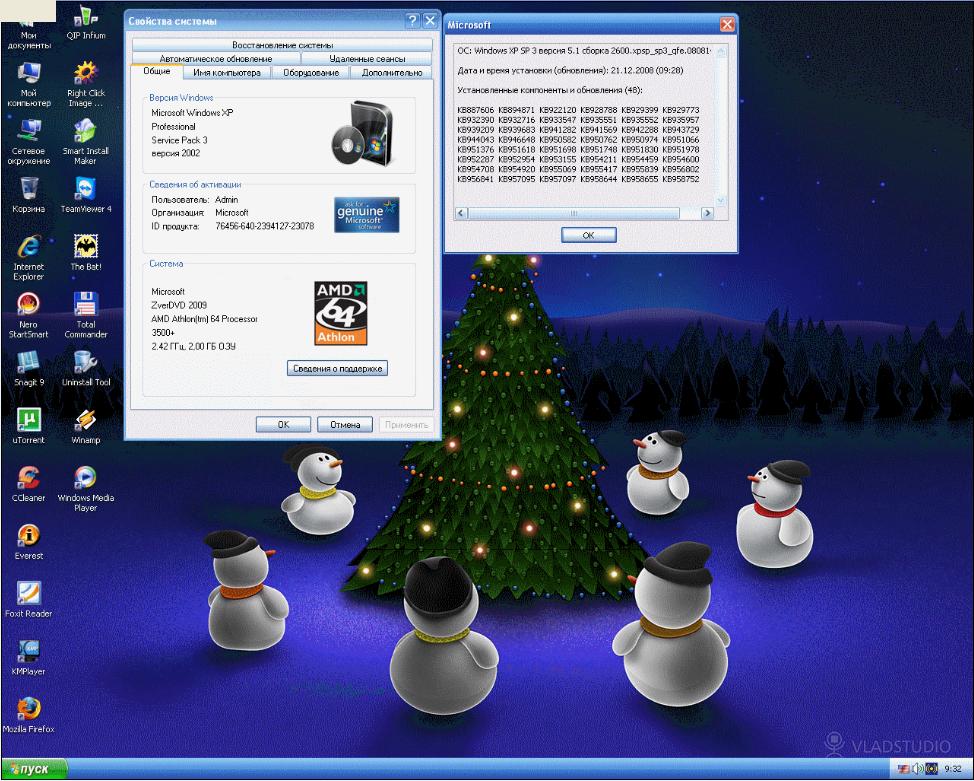This screenshot has width=974, height=781.
Task: Click the ZverDVD 2009 text
Action: (x=179, y=305)
